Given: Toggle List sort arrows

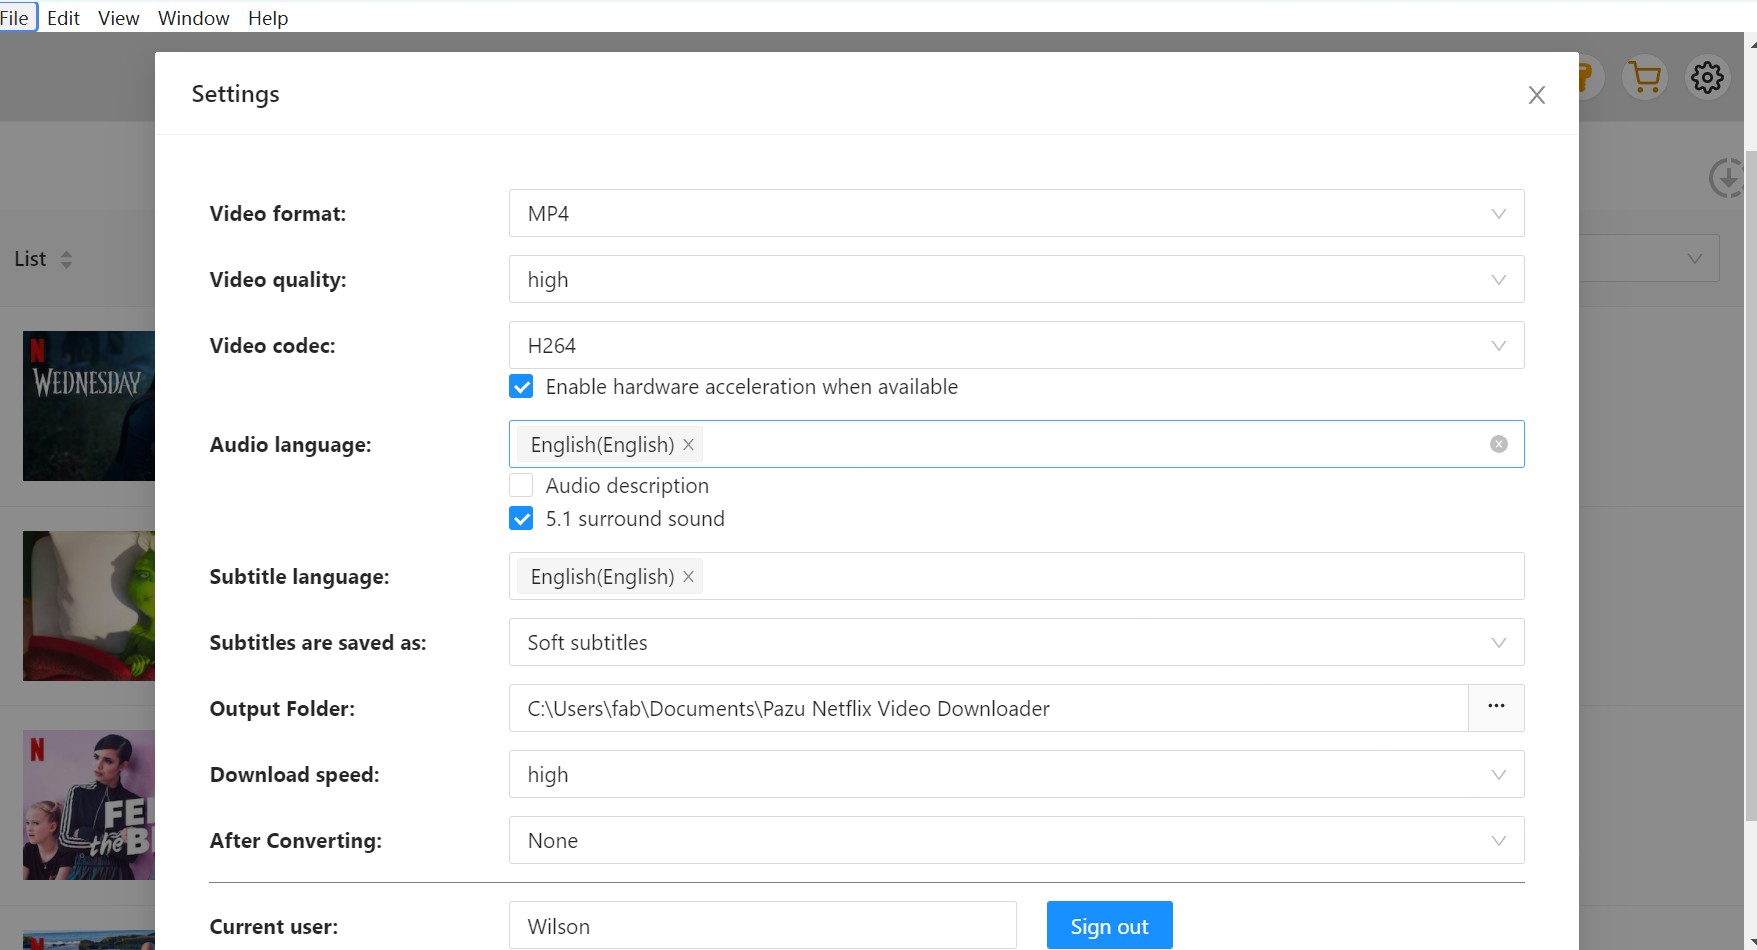Looking at the screenshot, I should click(66, 259).
